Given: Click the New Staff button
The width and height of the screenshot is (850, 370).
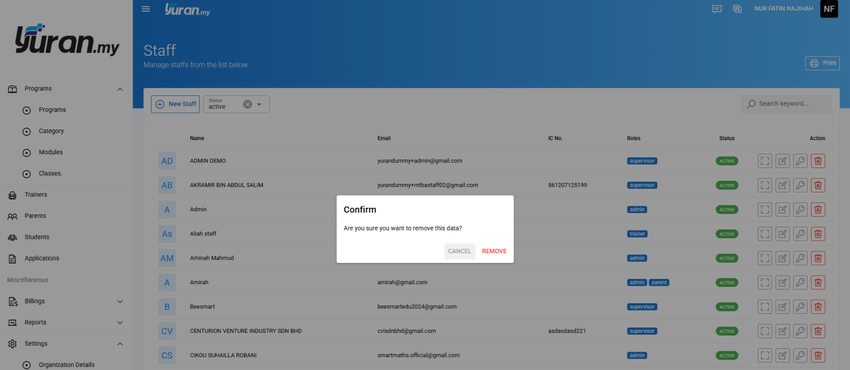Looking at the screenshot, I should (x=176, y=104).
